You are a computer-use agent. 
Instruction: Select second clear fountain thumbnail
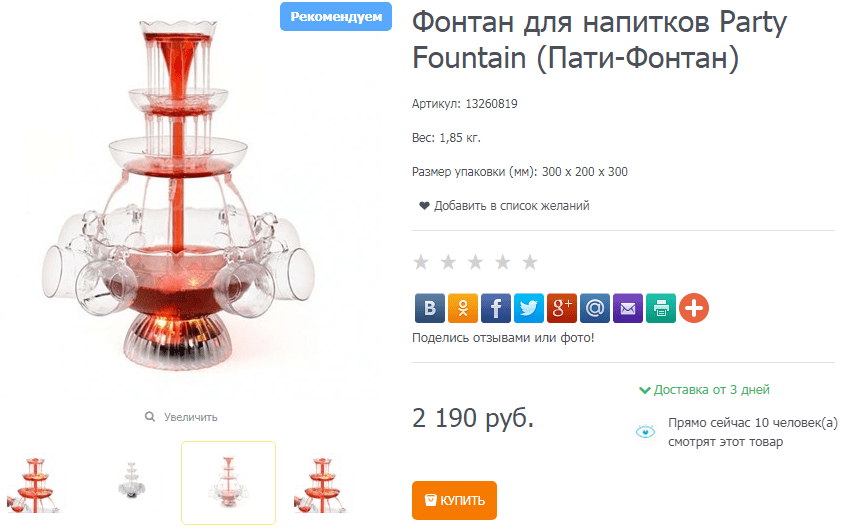[x=132, y=480]
